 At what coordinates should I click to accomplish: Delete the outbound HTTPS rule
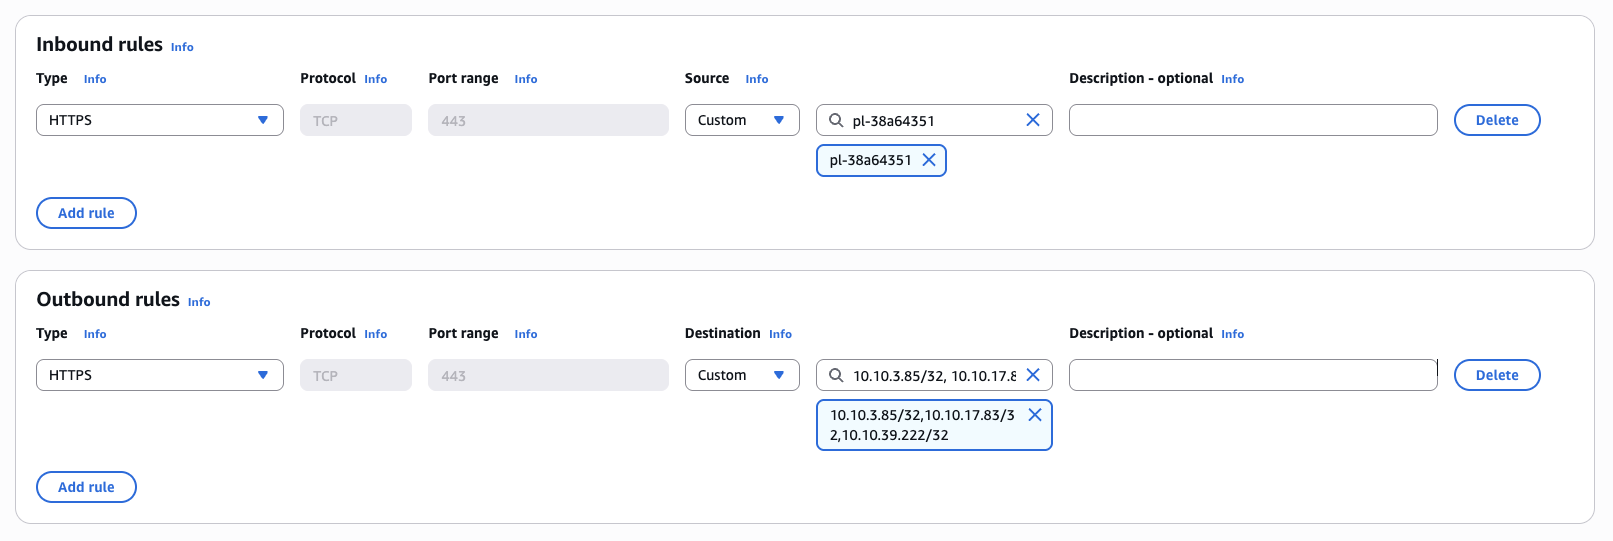(1497, 375)
